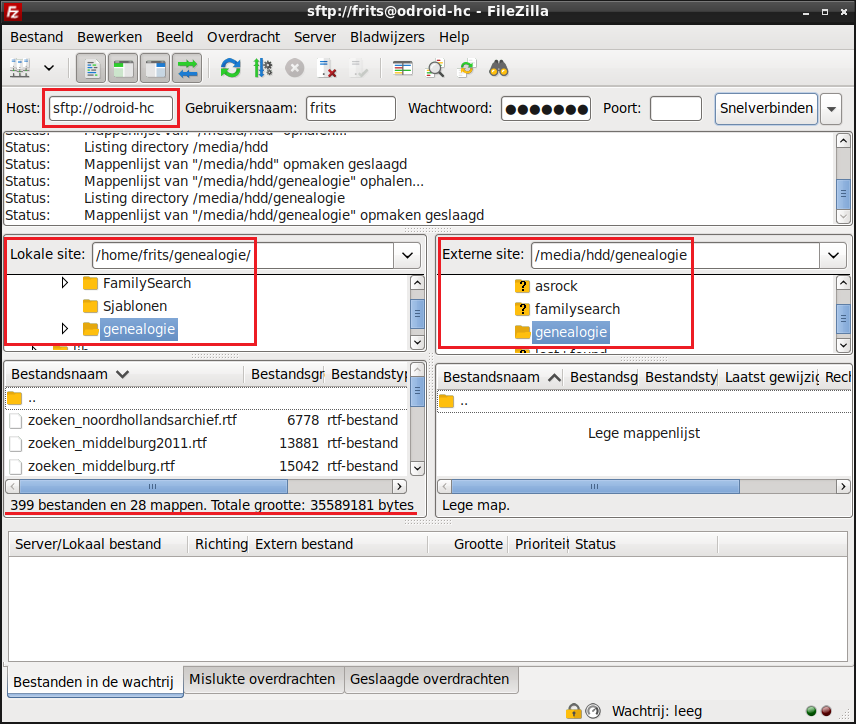Click the Wachtwoord password field

(x=546, y=108)
